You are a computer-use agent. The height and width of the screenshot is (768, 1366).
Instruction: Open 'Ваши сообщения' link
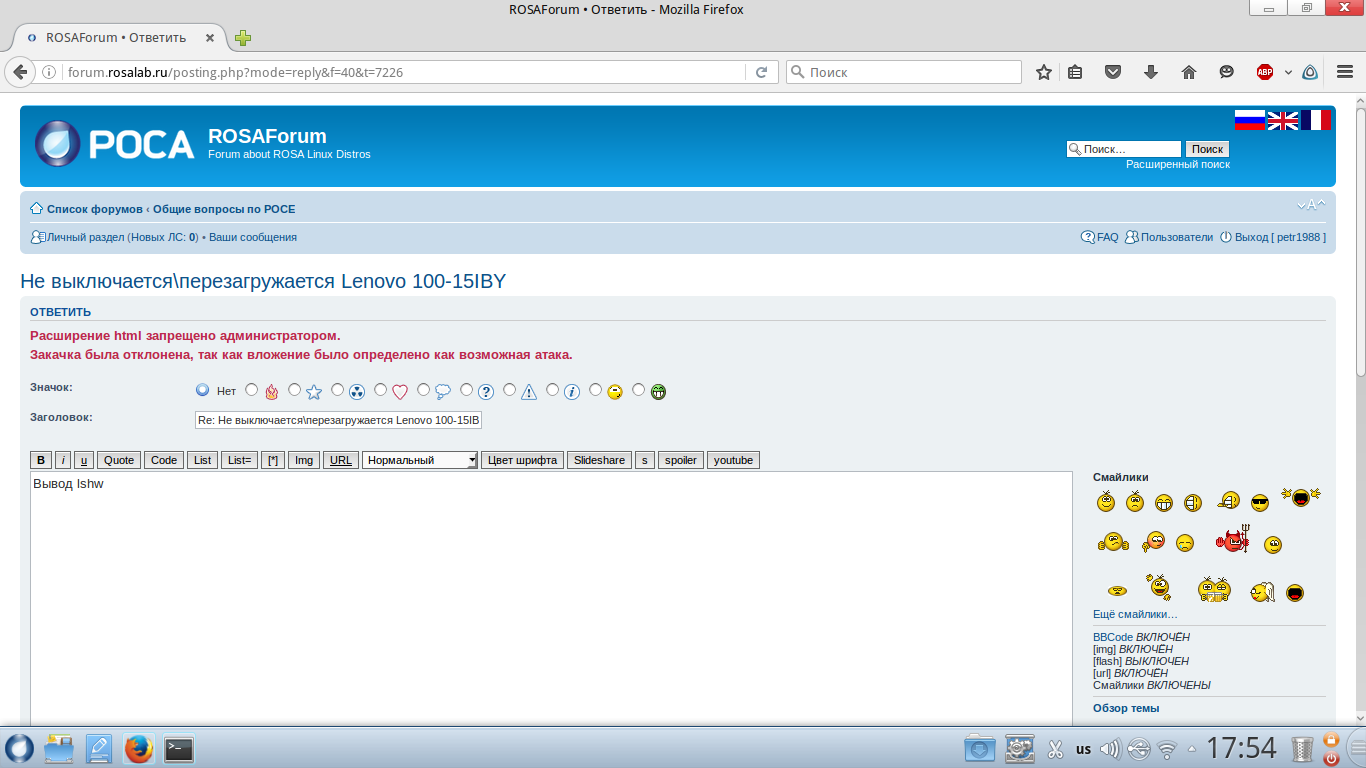coord(253,237)
